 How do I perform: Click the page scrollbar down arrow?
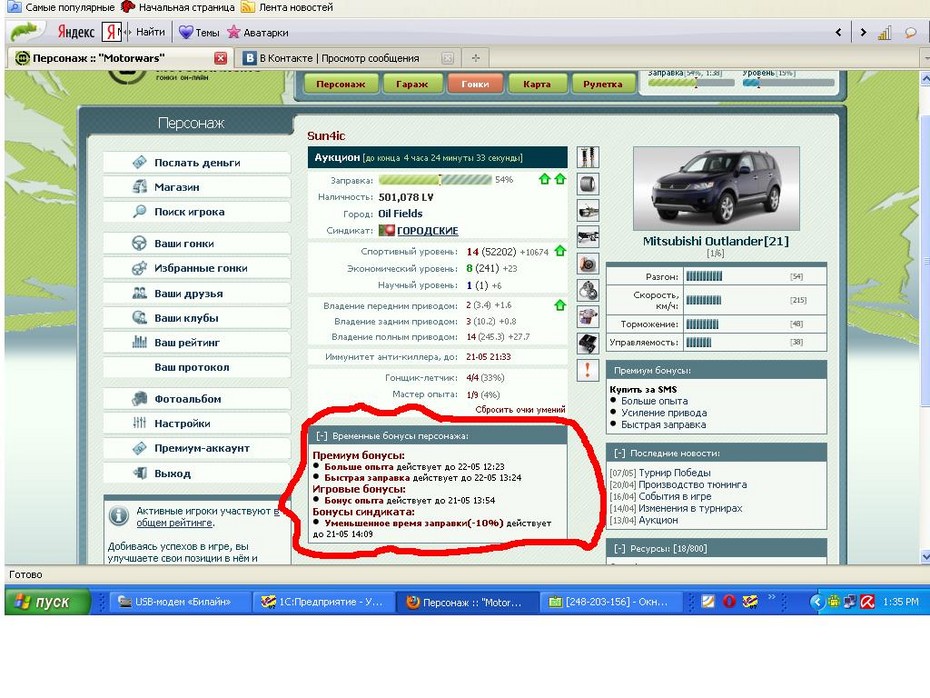coord(925,557)
